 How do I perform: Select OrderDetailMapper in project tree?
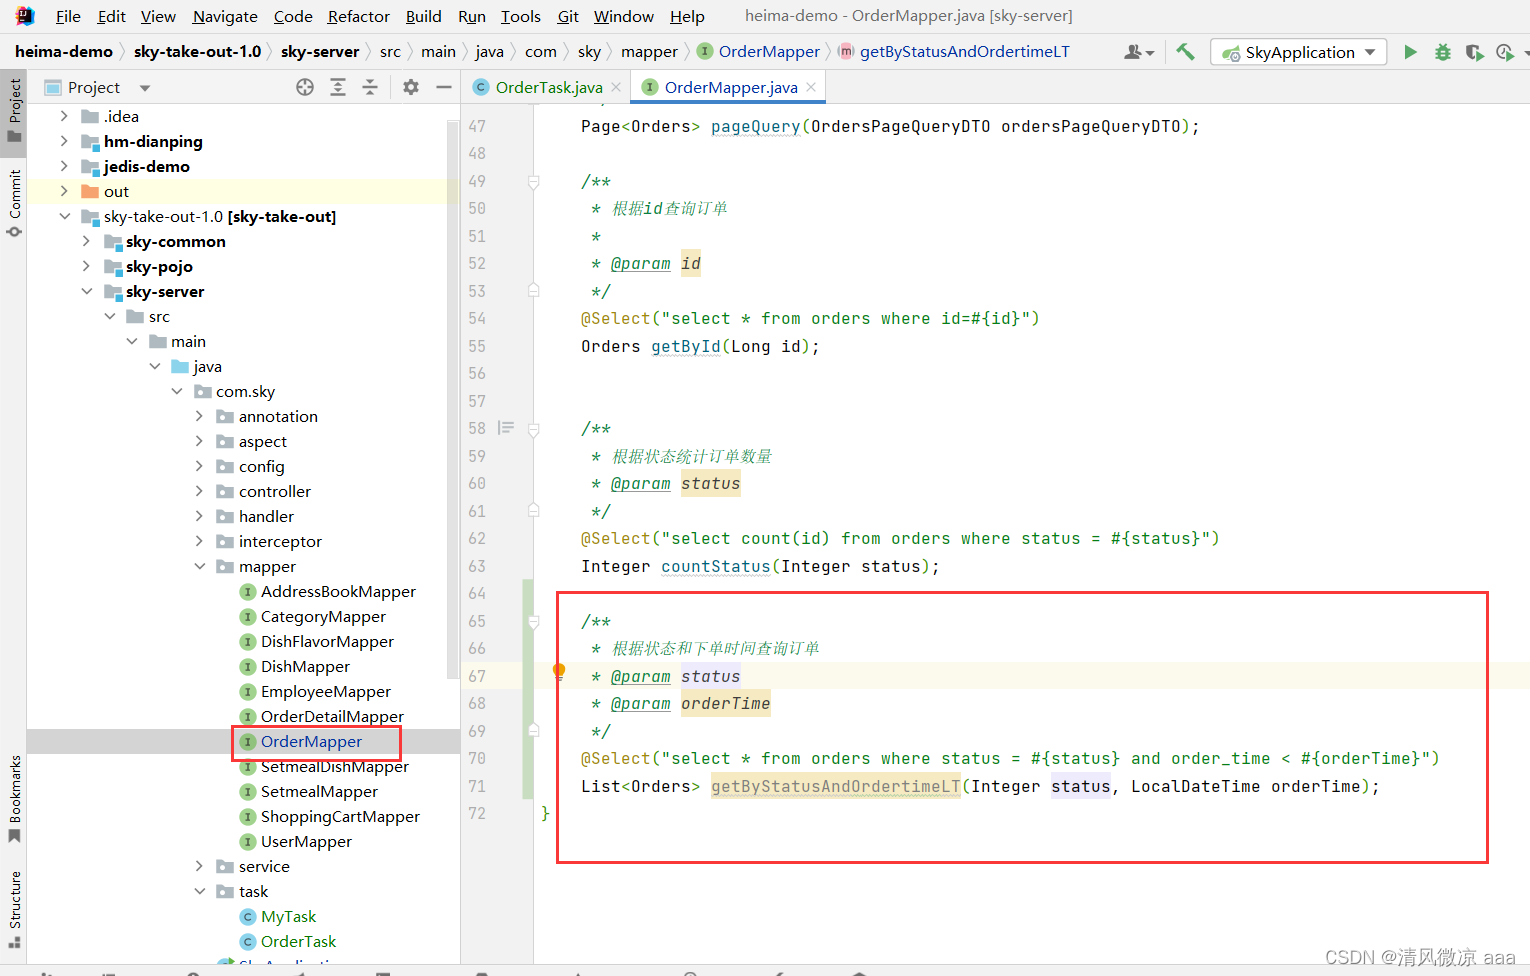332,716
